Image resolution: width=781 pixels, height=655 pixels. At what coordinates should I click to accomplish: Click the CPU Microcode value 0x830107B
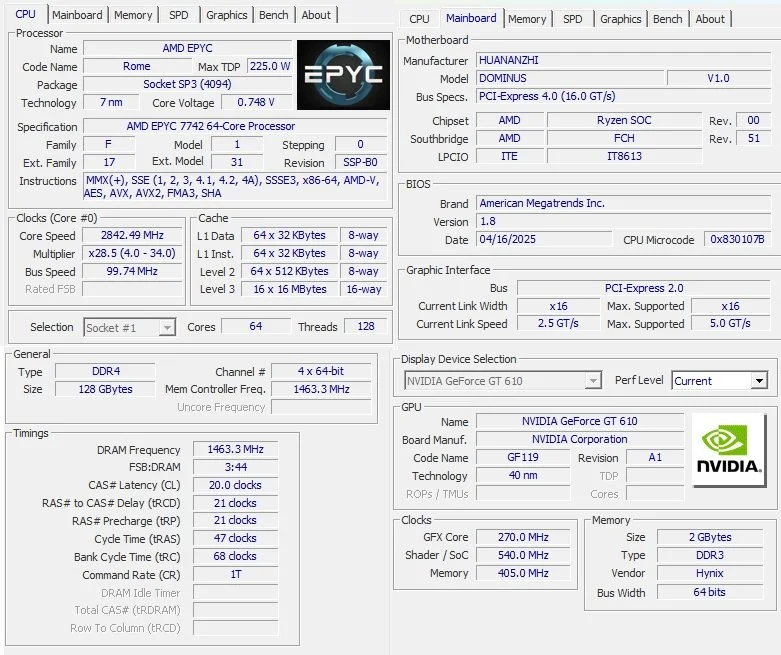pos(737,239)
